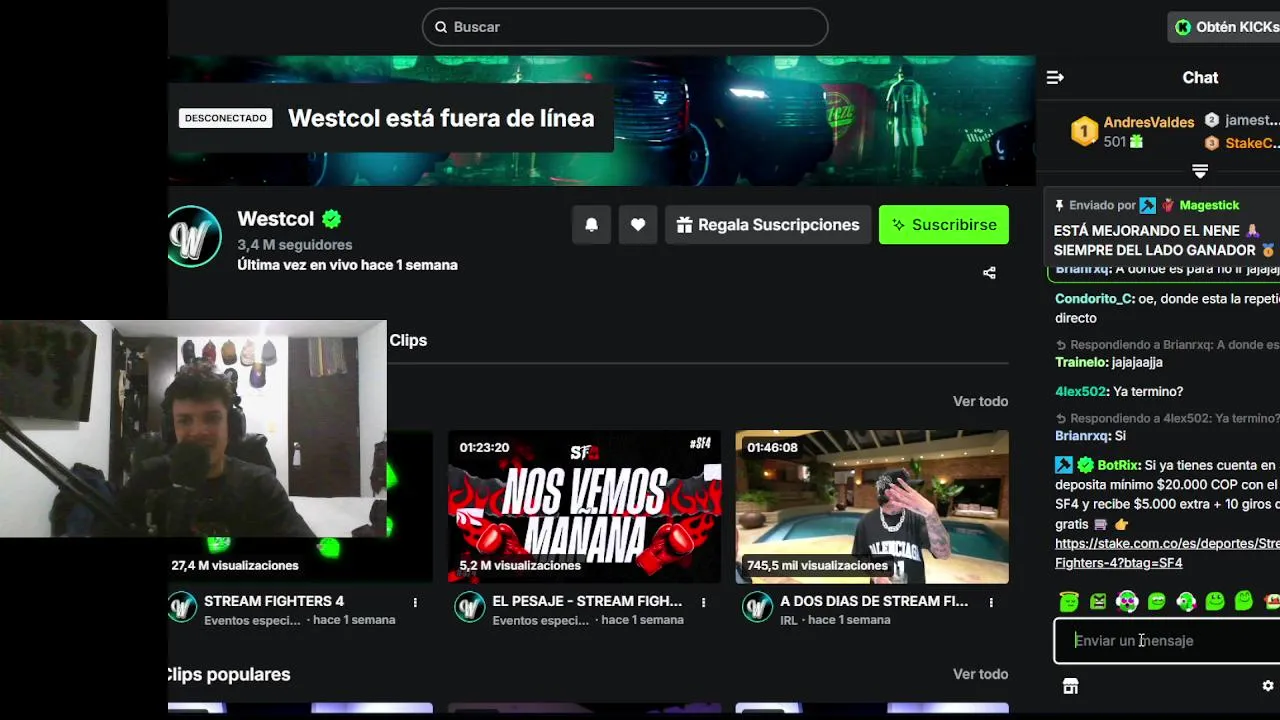Click BotRix username in chat
Screen dimensions: 1280x720
tap(1118, 465)
